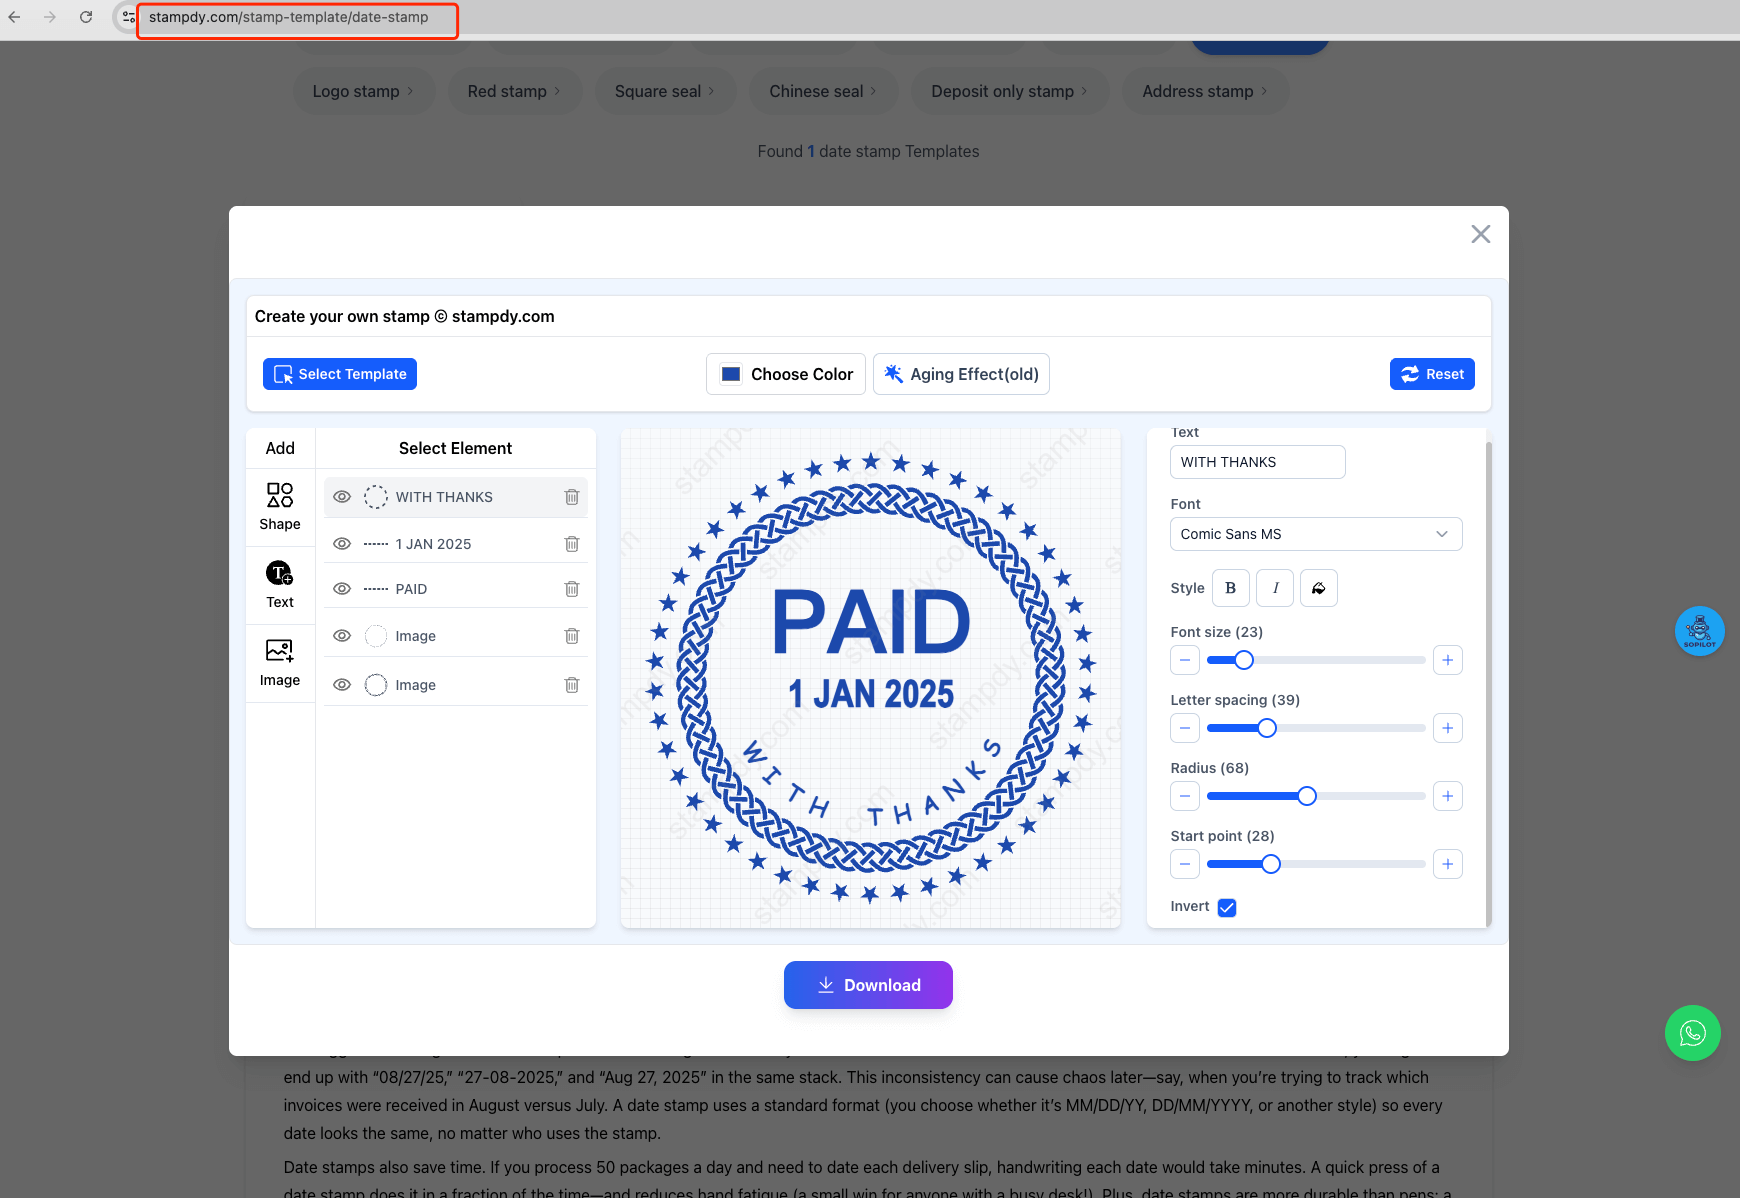Hide the WITH THANKS element
The width and height of the screenshot is (1740, 1198).
(341, 496)
